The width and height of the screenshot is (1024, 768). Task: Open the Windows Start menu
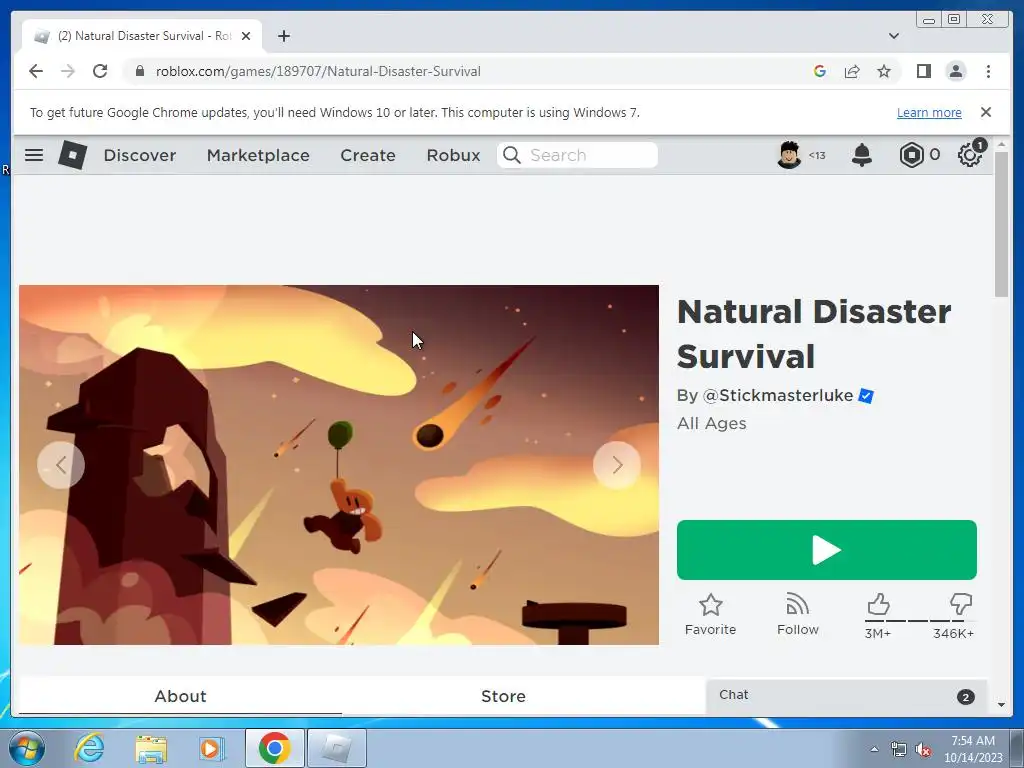click(x=27, y=748)
